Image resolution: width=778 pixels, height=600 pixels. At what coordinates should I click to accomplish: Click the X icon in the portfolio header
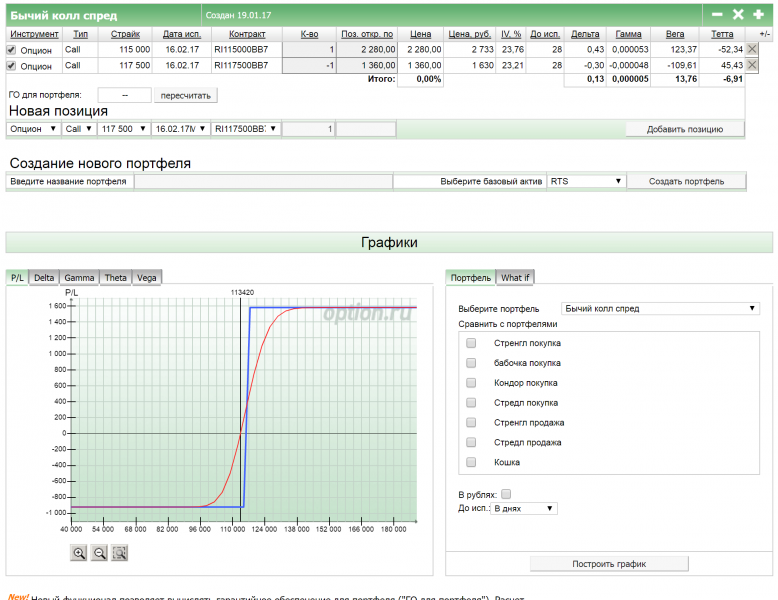click(738, 14)
